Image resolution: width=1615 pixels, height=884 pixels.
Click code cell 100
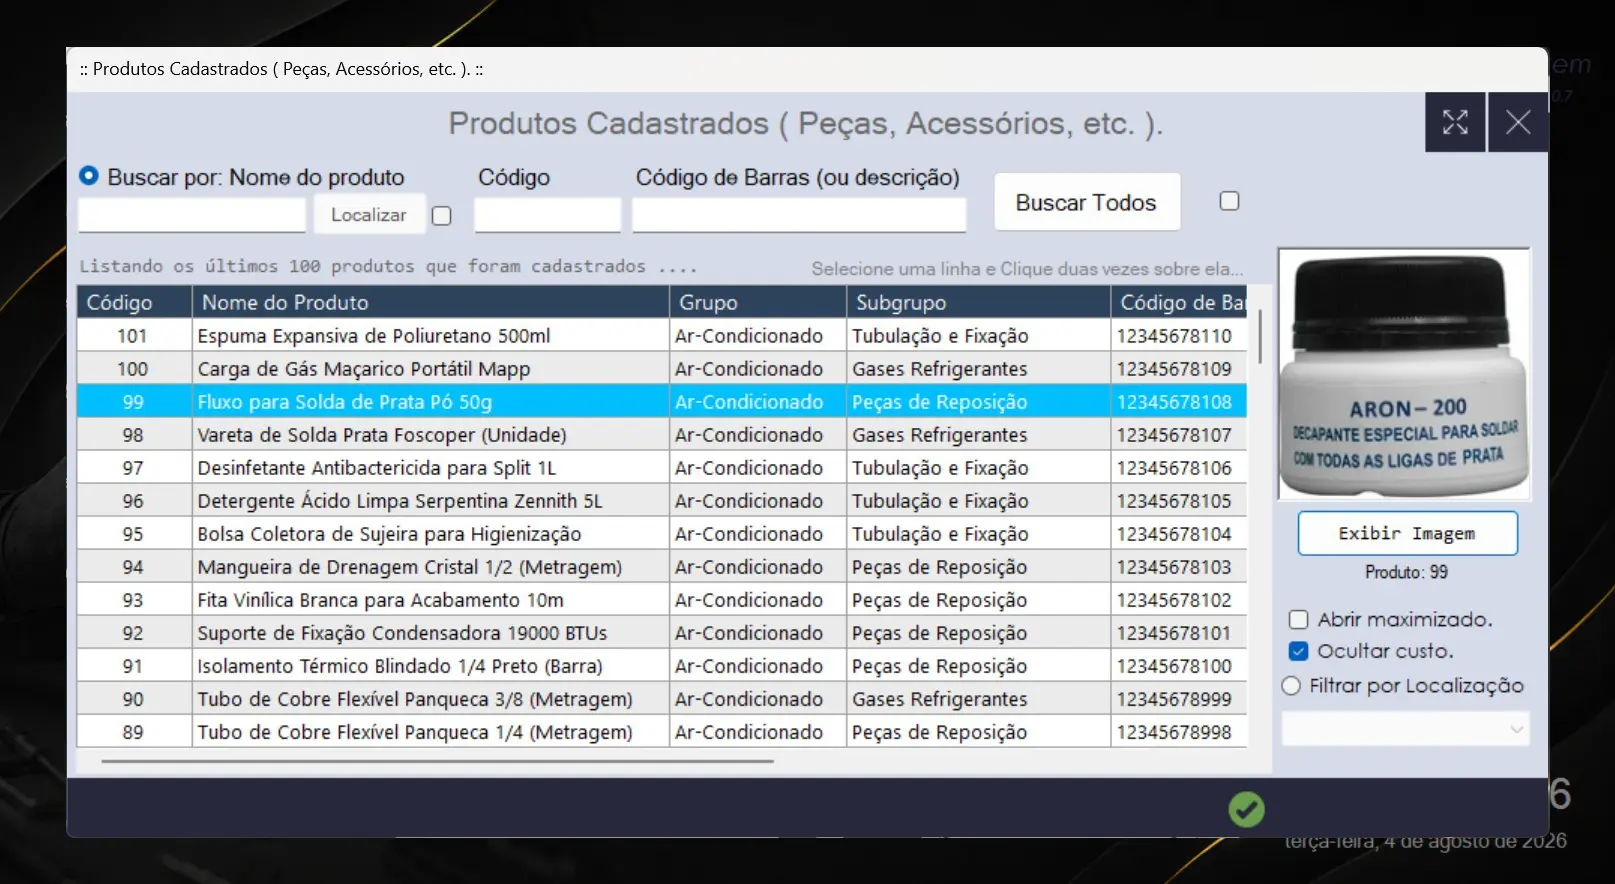(135, 368)
